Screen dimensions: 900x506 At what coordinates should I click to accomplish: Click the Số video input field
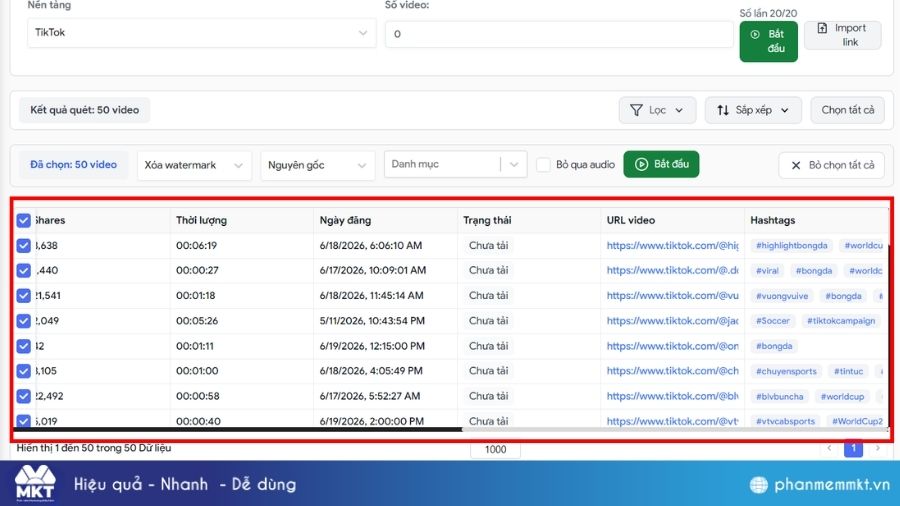558,34
